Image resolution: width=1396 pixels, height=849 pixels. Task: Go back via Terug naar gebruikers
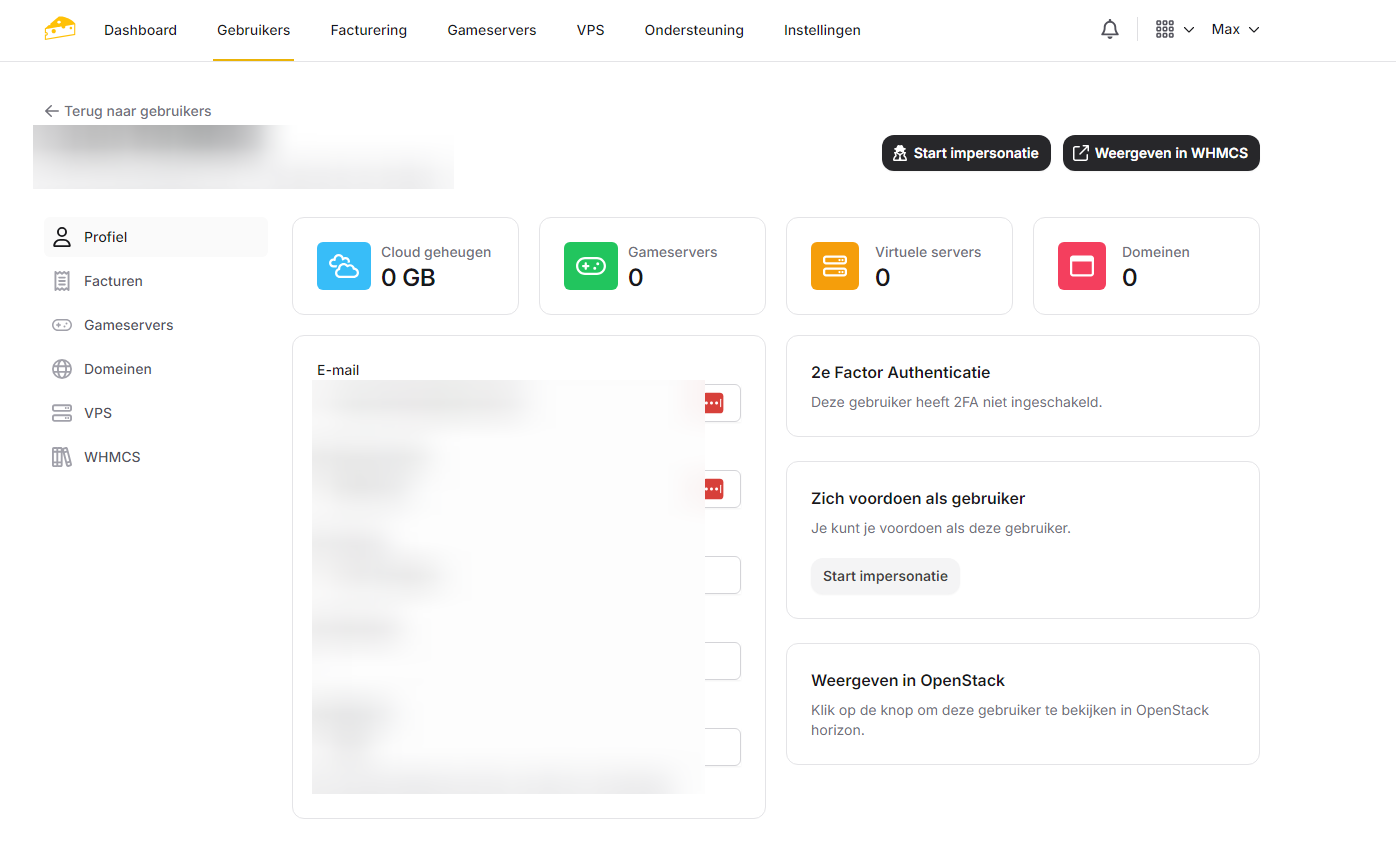(128, 111)
